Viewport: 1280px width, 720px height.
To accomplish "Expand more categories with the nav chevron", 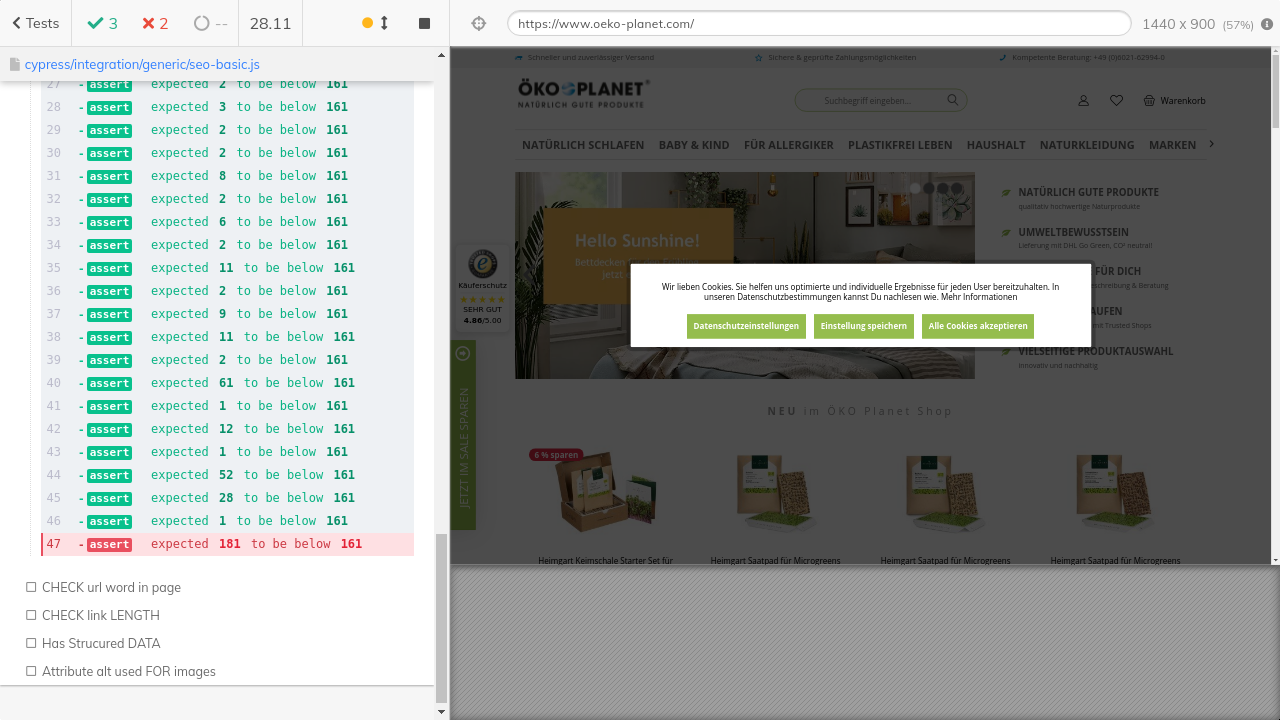I will point(1211,144).
